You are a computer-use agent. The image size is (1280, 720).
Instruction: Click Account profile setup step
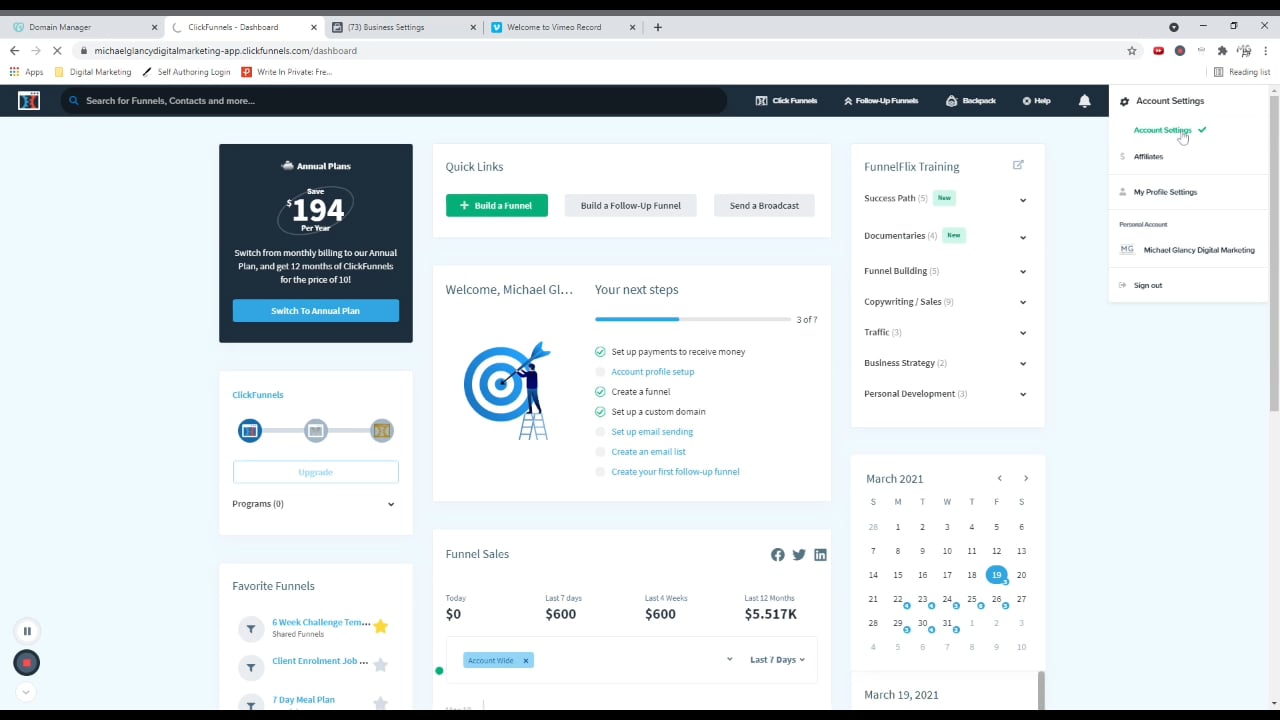(x=652, y=372)
